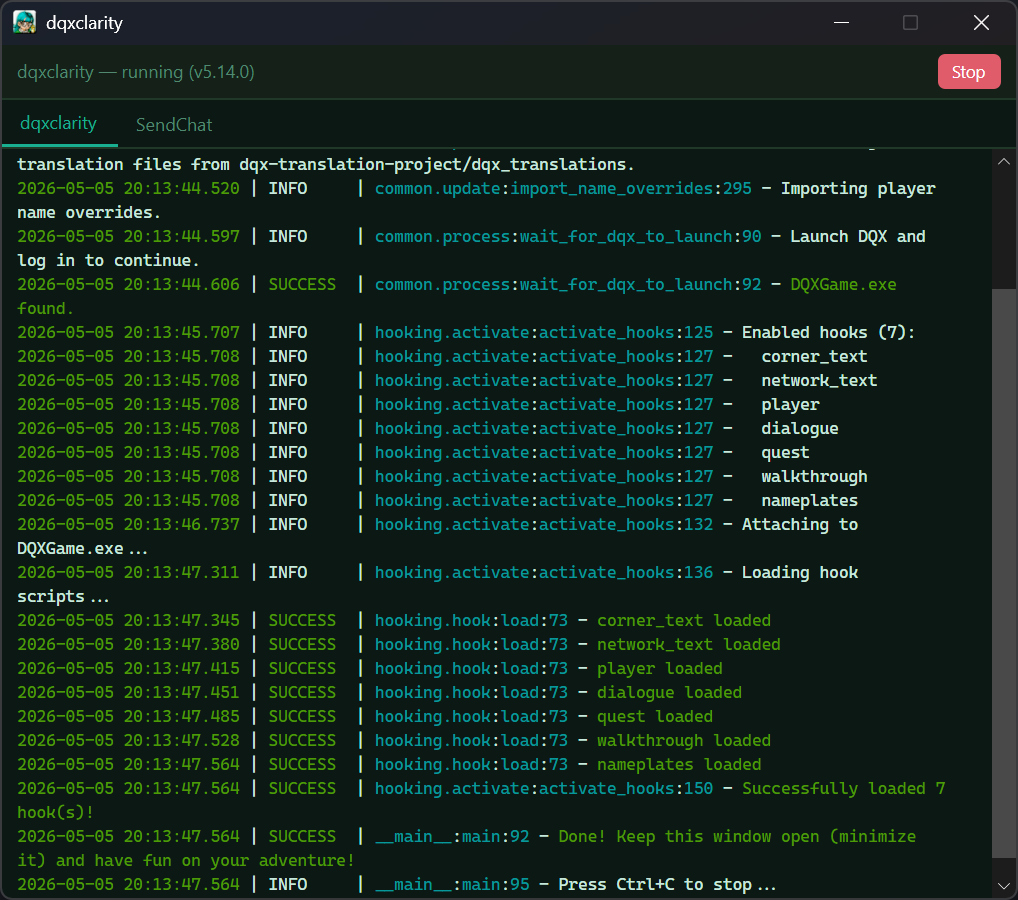The image size is (1018, 900).
Task: Click 'common.process:wait_for_dqx_to_launch:90' source text
Action: tap(568, 236)
